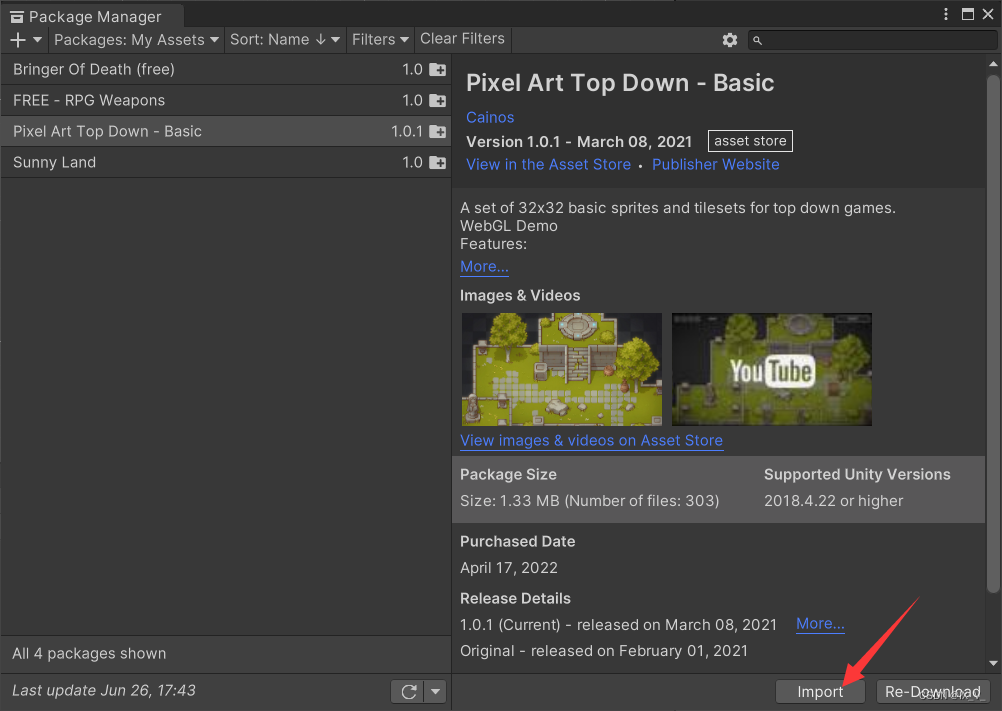Screen dimensions: 1002x711
Task: Click the Re-Download button
Action: (x=932, y=692)
